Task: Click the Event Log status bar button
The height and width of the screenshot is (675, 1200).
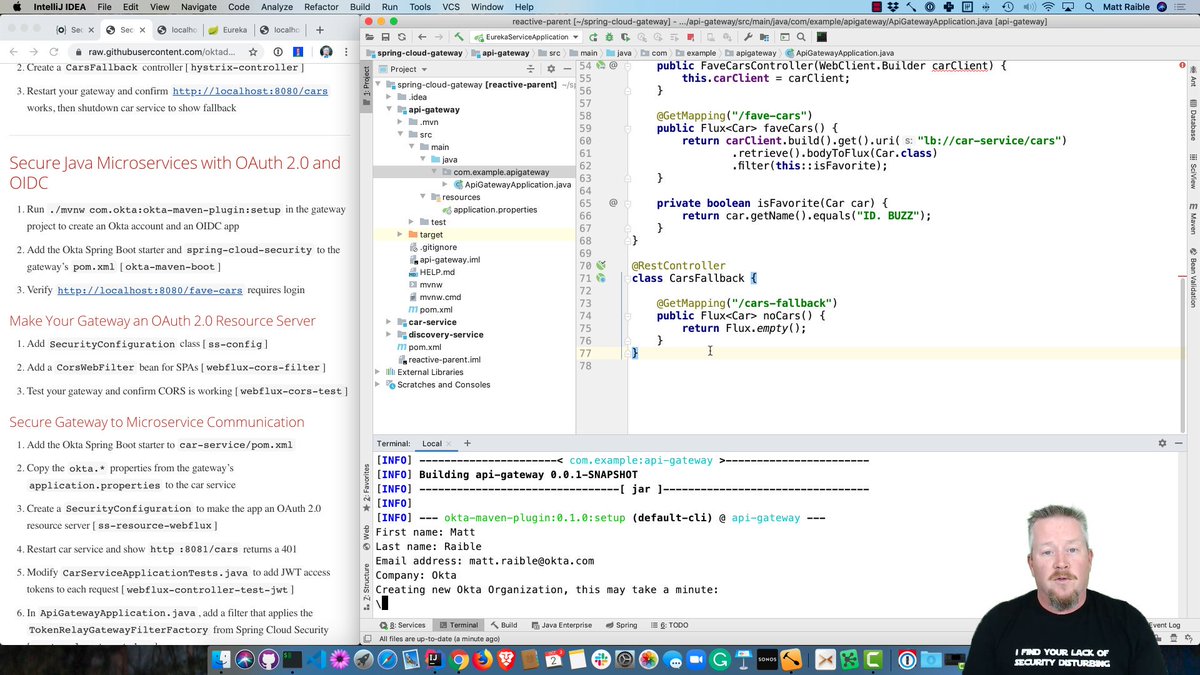Action: coord(1166,625)
